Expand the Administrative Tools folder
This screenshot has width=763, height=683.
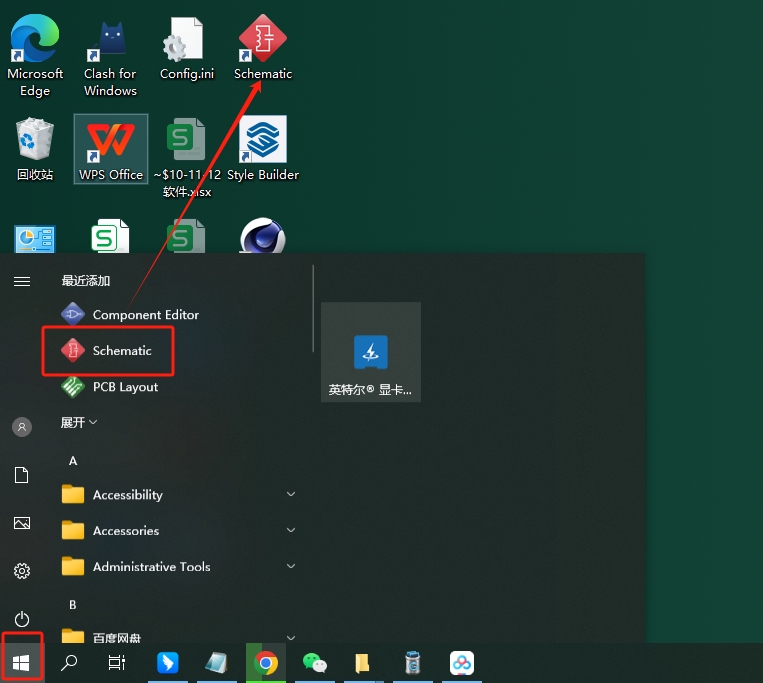(178, 566)
